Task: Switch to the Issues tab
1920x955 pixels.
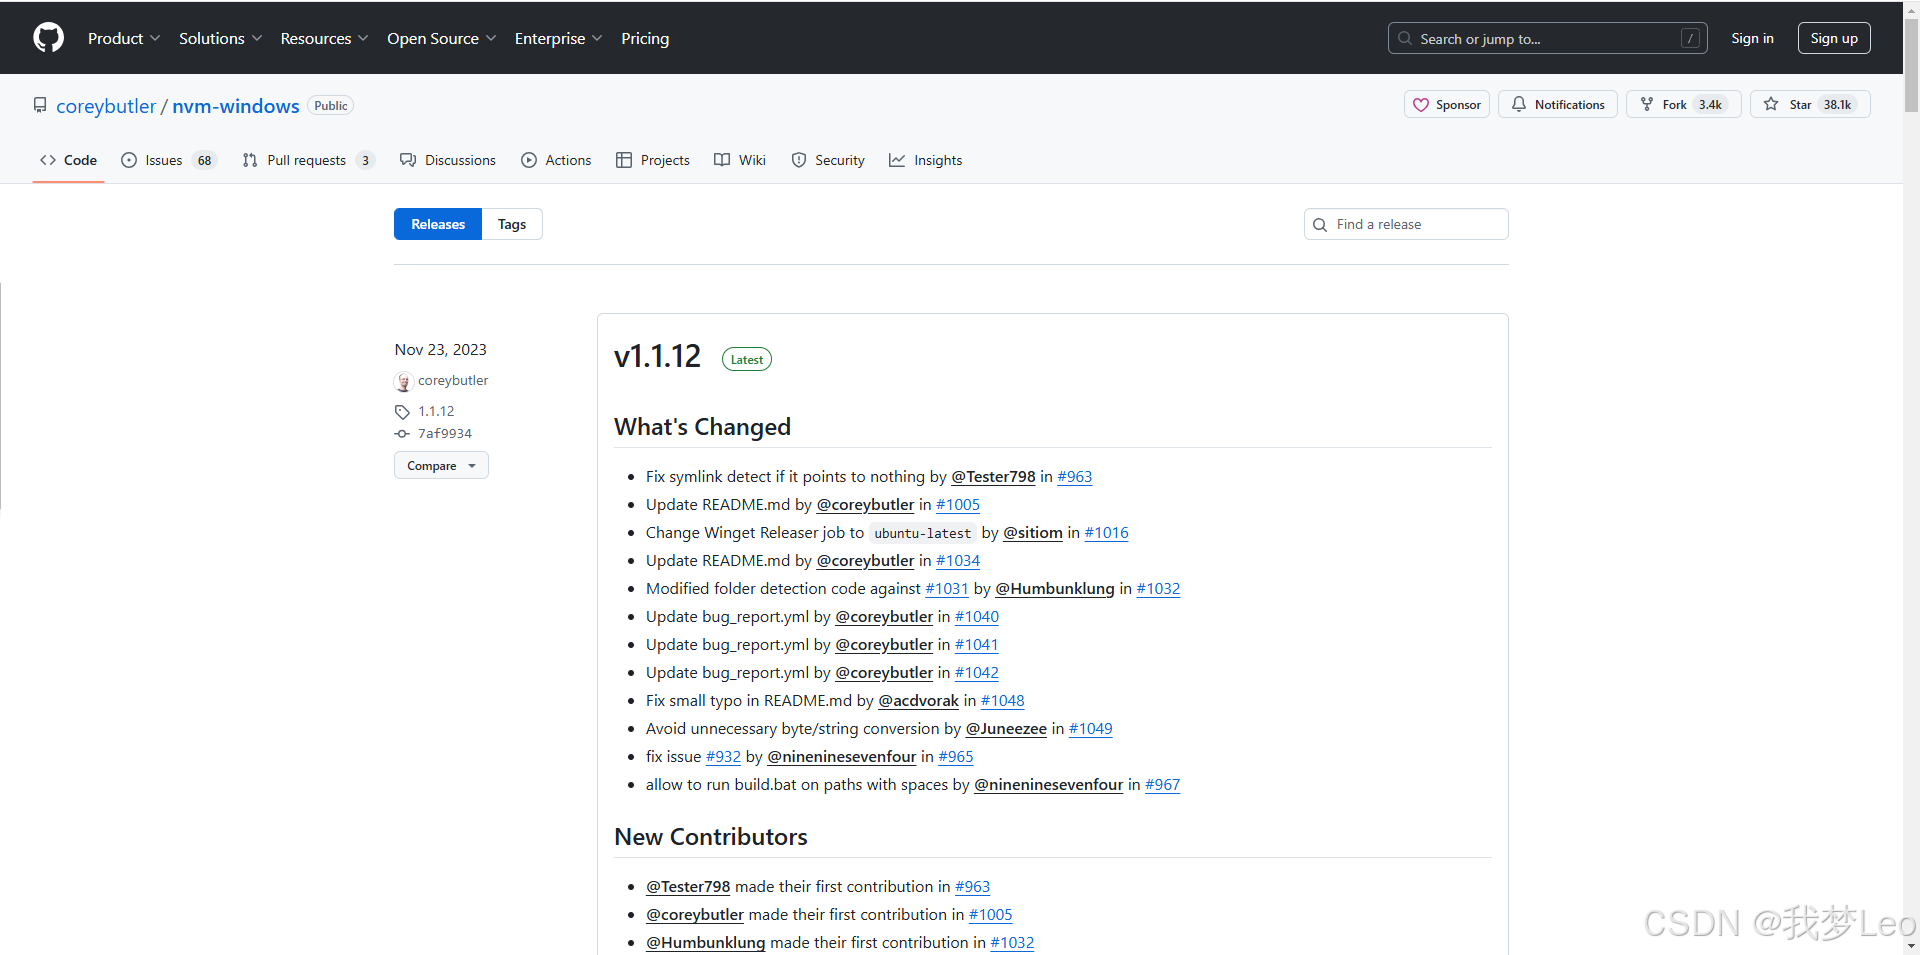Action: (168, 160)
